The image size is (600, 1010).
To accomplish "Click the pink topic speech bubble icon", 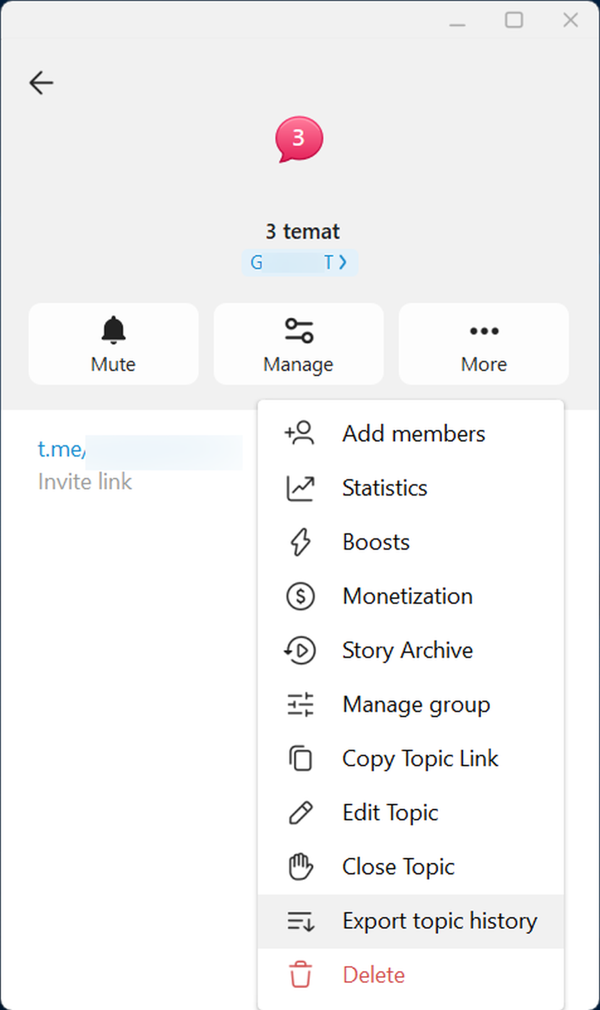I will tap(299, 141).
